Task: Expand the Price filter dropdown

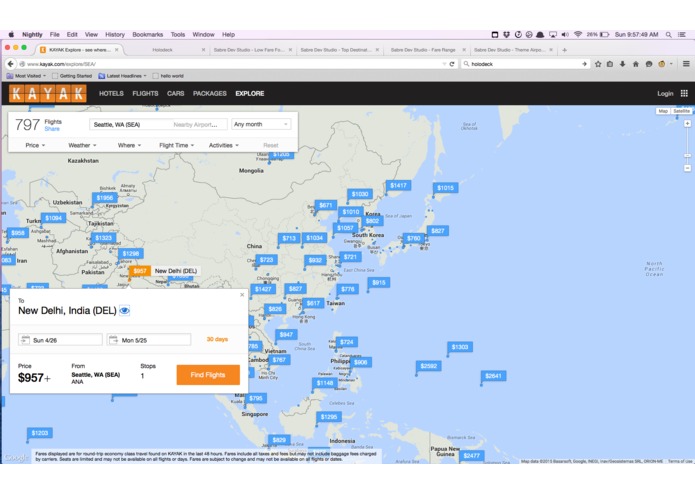Action: (x=35, y=145)
